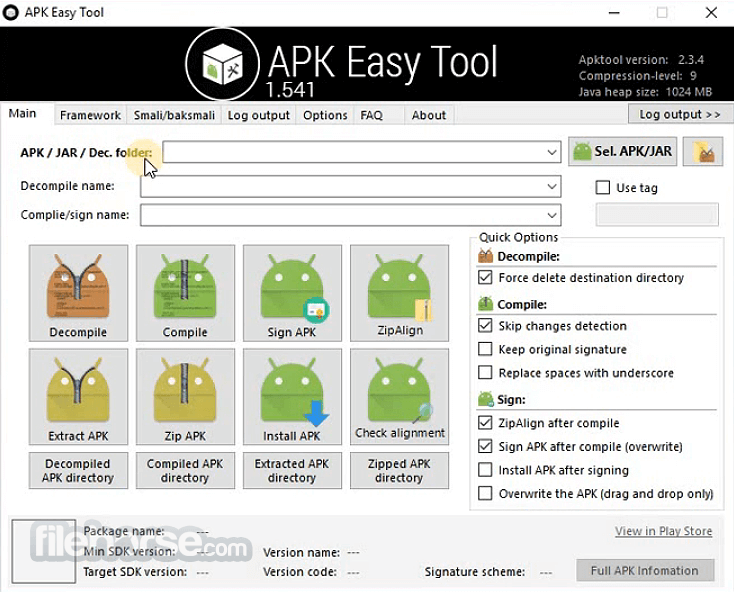Click the Install APK icon button
The image size is (734, 592).
tap(292, 396)
